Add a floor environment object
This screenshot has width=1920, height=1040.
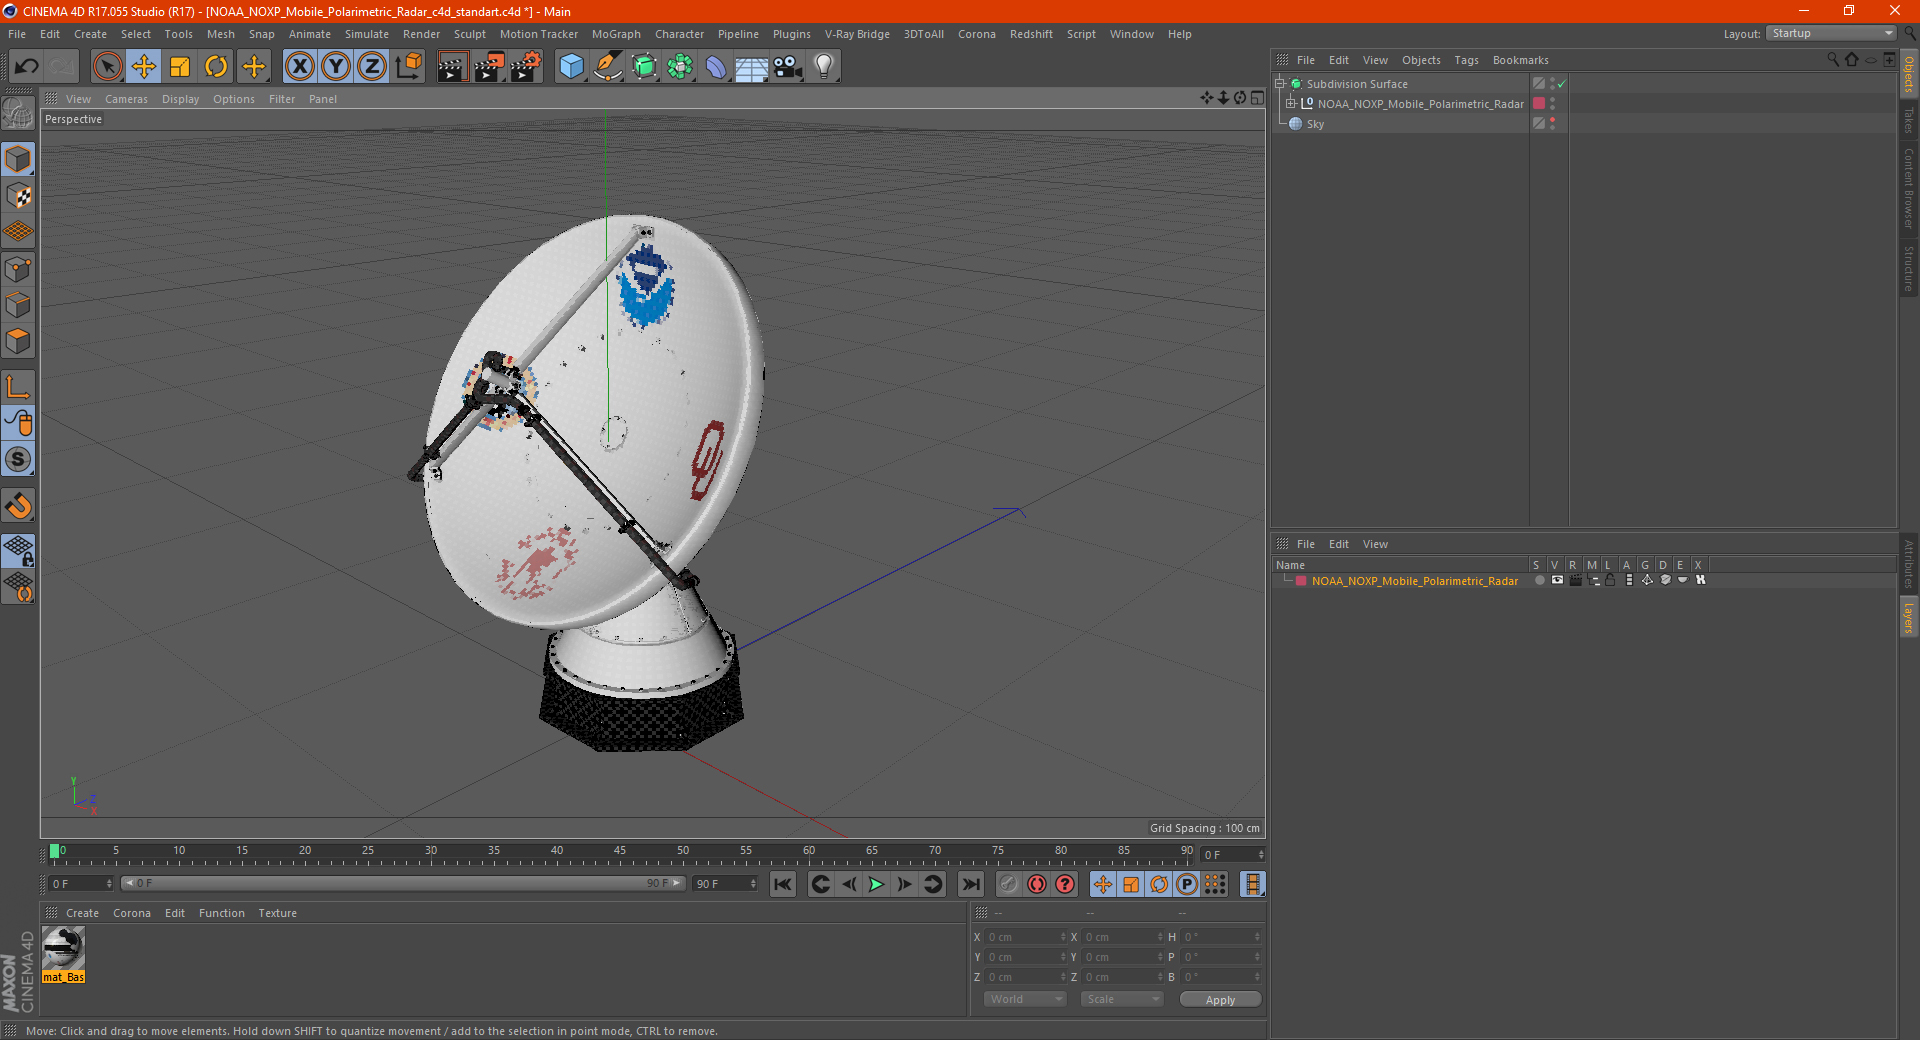pyautogui.click(x=752, y=67)
